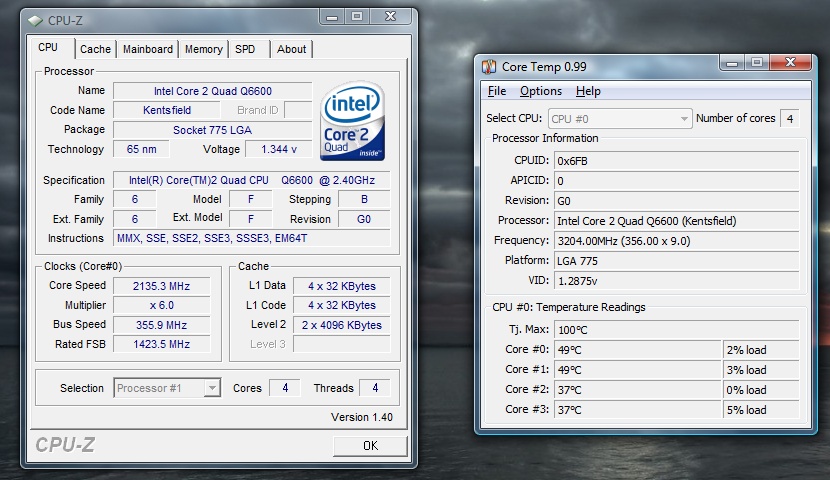Click the Core #0 '2% load' field
This screenshot has height=480, width=830.
coord(761,350)
